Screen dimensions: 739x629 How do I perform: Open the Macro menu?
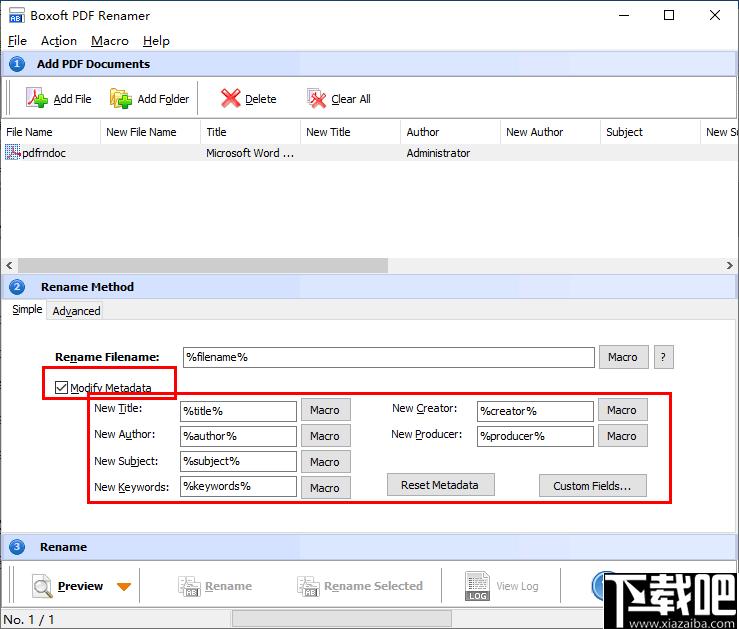[x=109, y=41]
